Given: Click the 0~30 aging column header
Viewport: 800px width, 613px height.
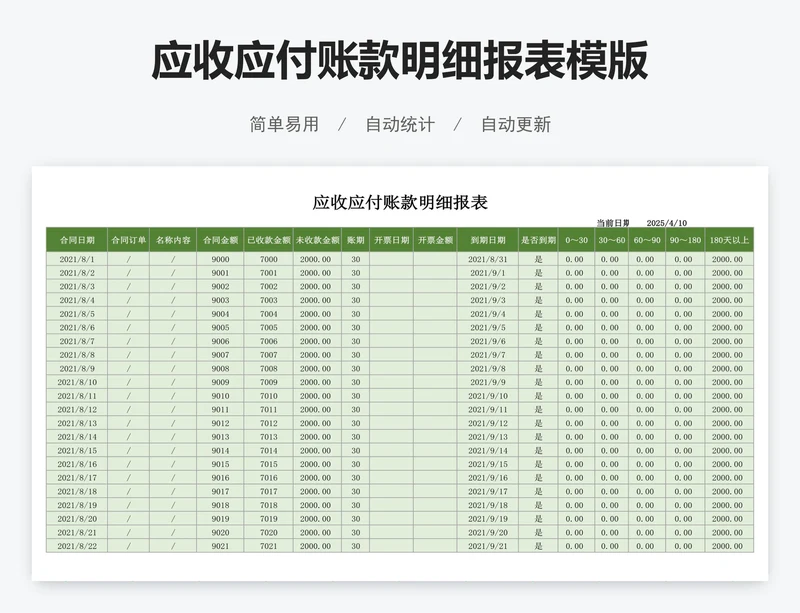Looking at the screenshot, I should pos(576,240).
